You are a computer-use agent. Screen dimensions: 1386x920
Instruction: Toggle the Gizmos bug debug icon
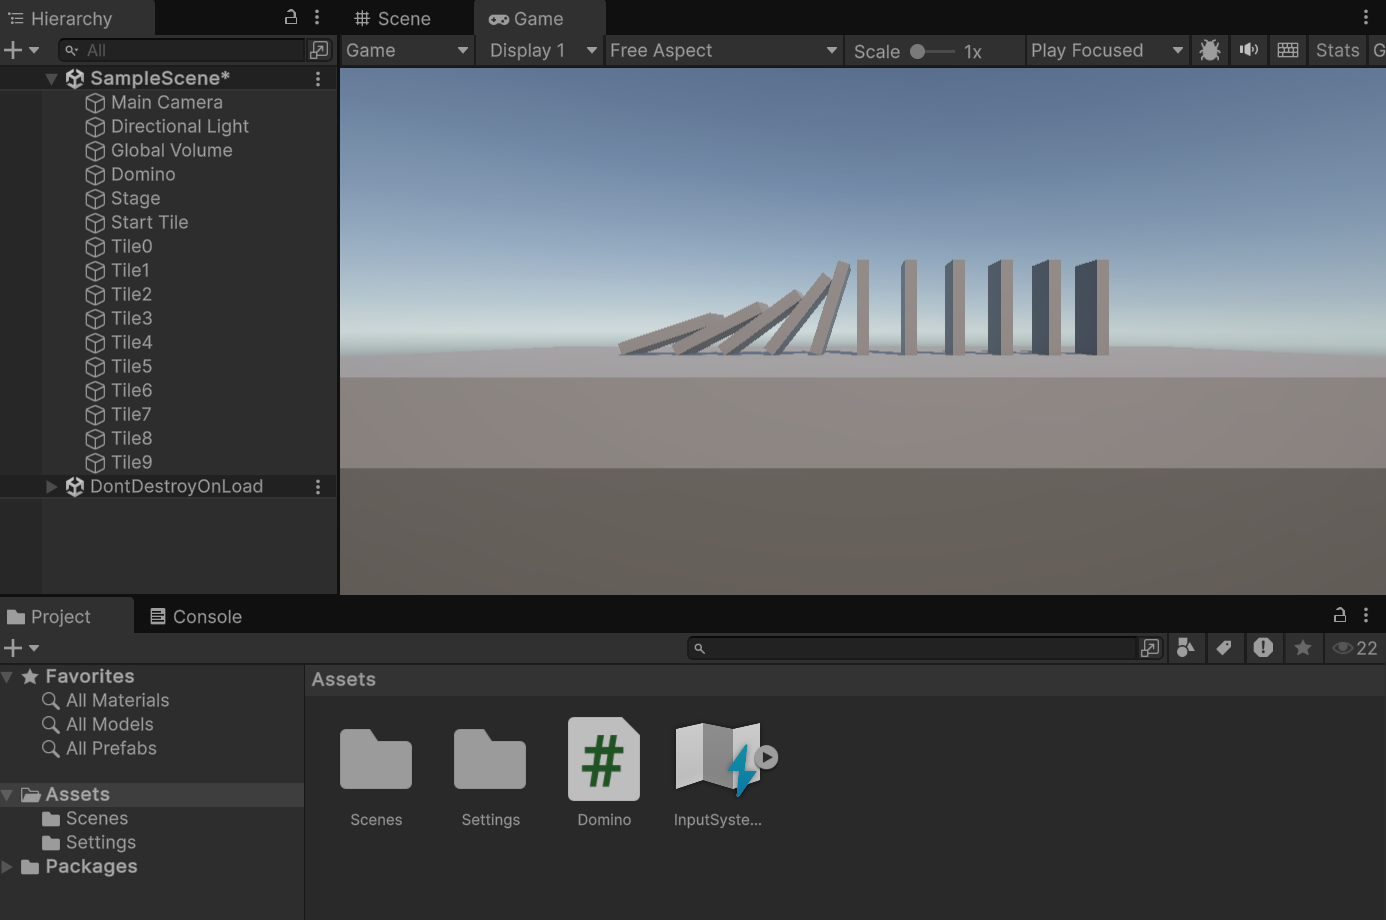tap(1209, 50)
